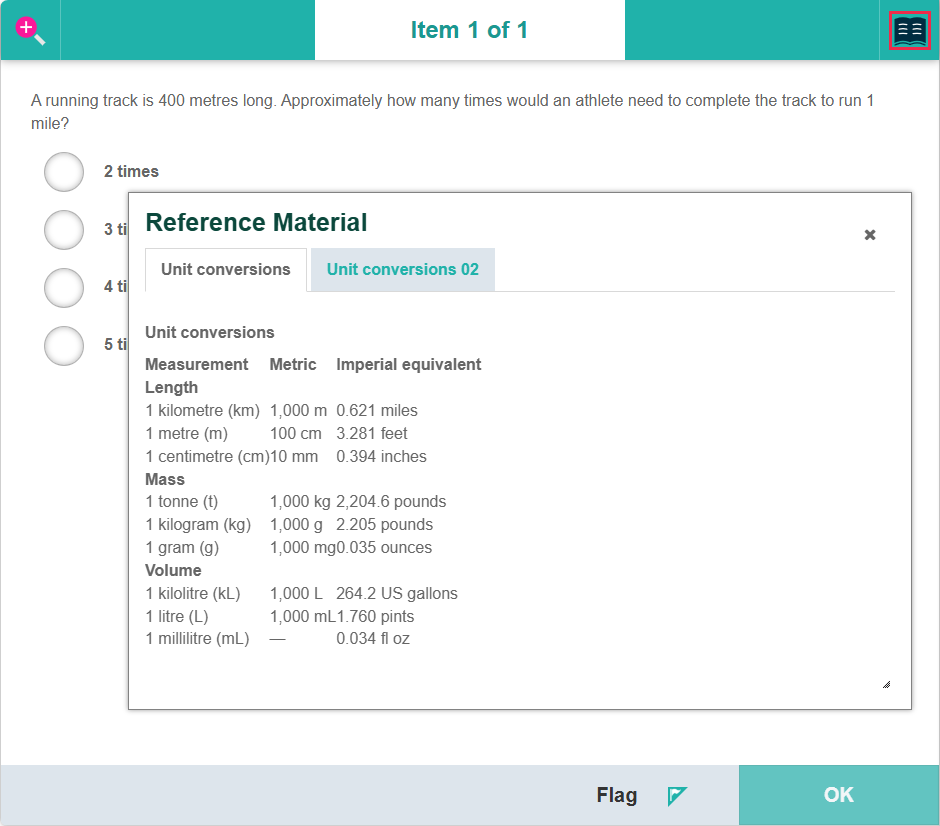Click the '1 tonne (t)' row label

[x=182, y=502]
